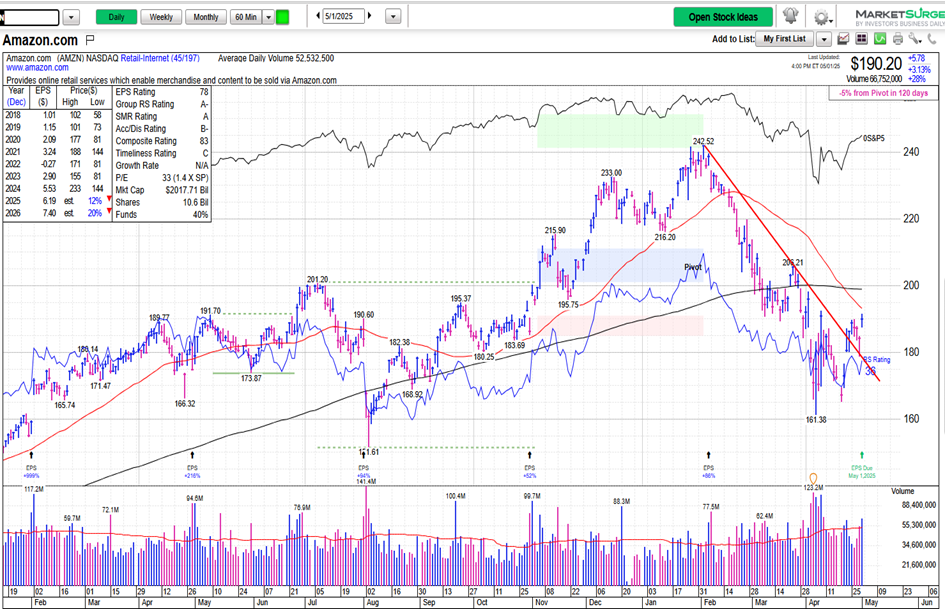Click the 'Group RS Rating' row label
This screenshot has height=609, width=945.
tap(145, 104)
